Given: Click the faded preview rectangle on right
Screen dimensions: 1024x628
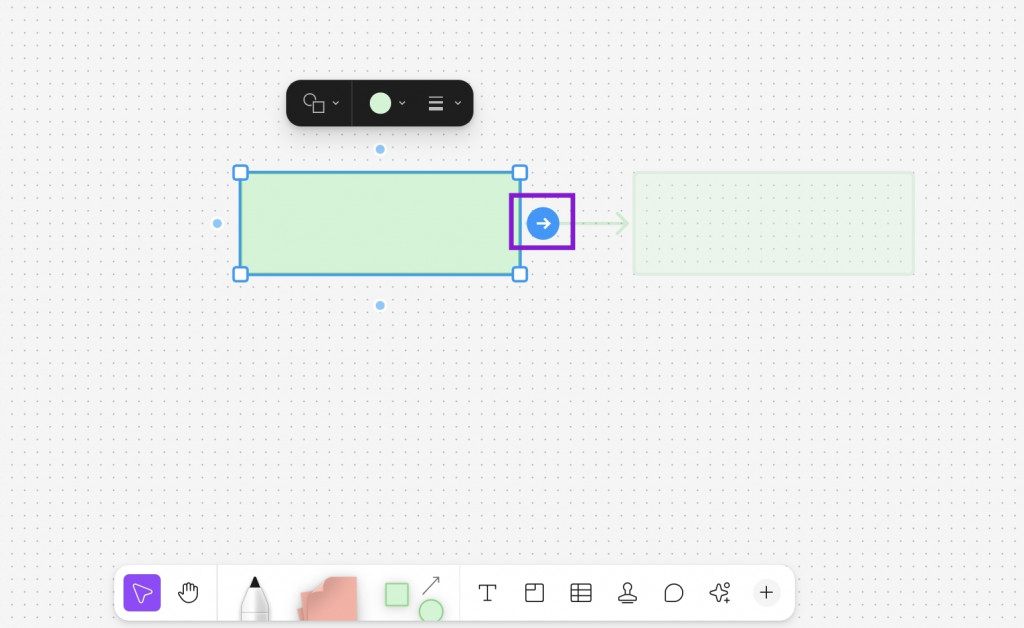Looking at the screenshot, I should (773, 223).
